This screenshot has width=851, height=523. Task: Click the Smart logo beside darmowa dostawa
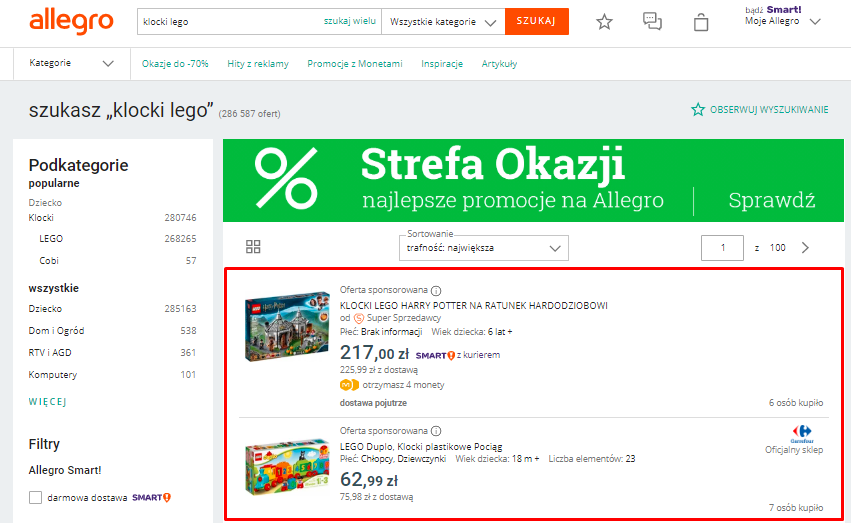[x=151, y=498]
